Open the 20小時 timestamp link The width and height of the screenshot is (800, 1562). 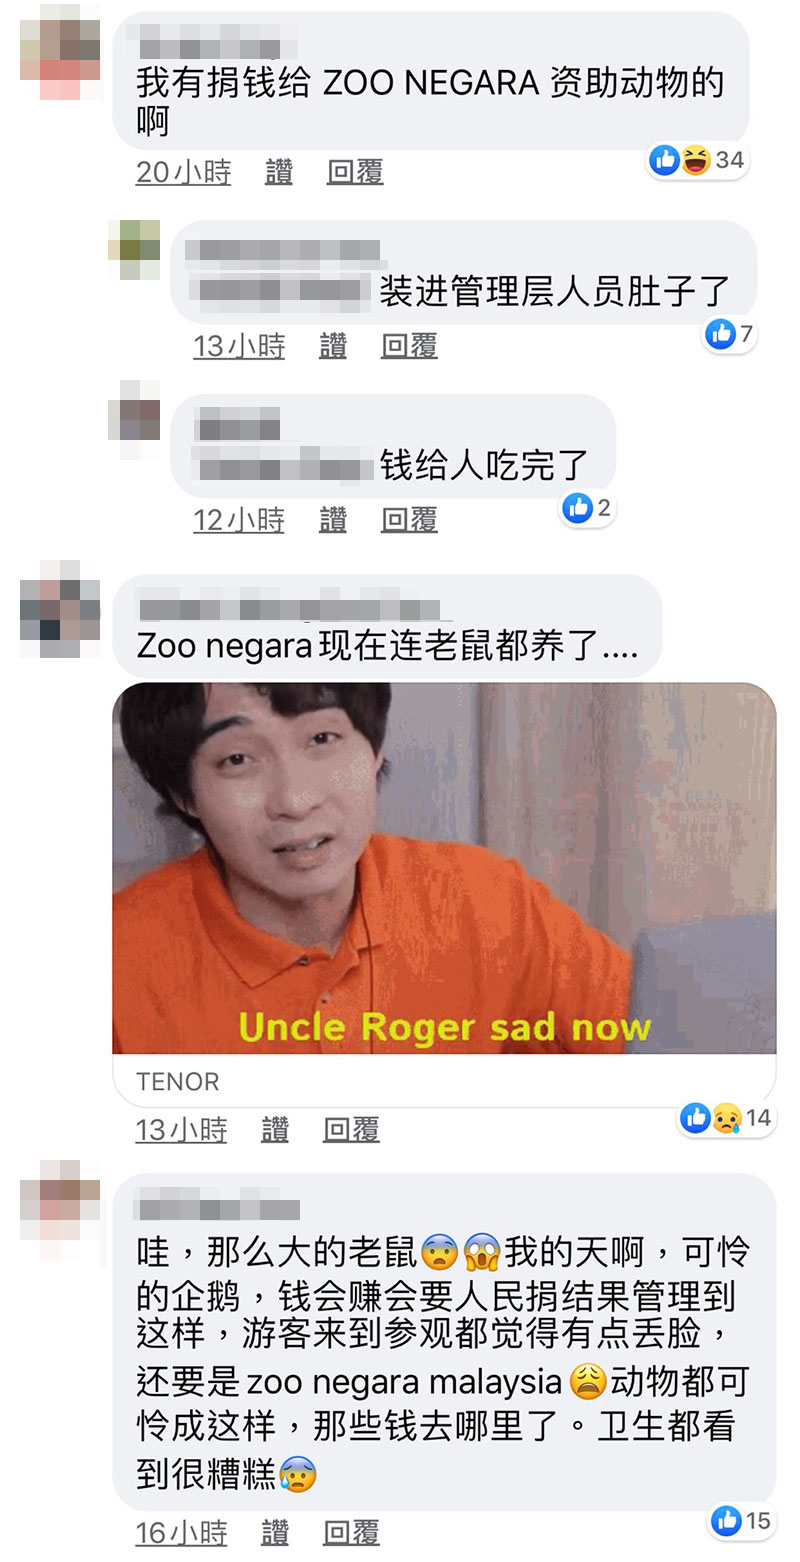tap(183, 172)
